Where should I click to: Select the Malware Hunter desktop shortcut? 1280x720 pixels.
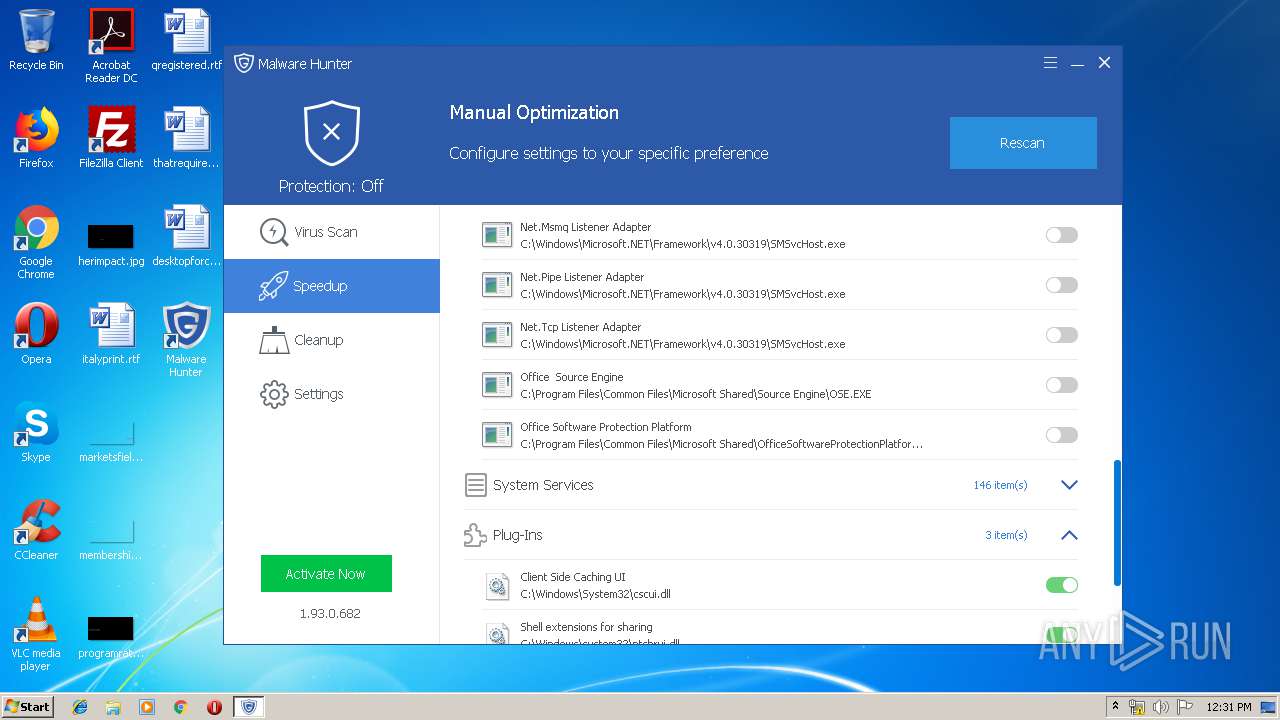[x=186, y=339]
